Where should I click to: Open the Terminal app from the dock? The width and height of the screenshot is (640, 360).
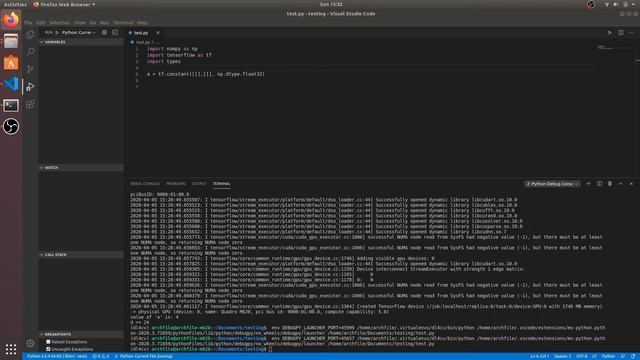point(11,105)
